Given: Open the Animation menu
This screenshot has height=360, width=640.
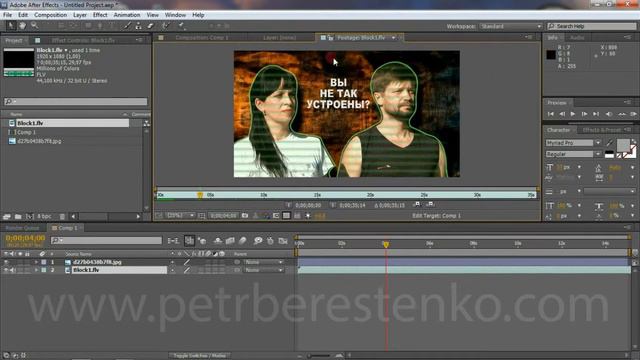Looking at the screenshot, I should 127,15.
